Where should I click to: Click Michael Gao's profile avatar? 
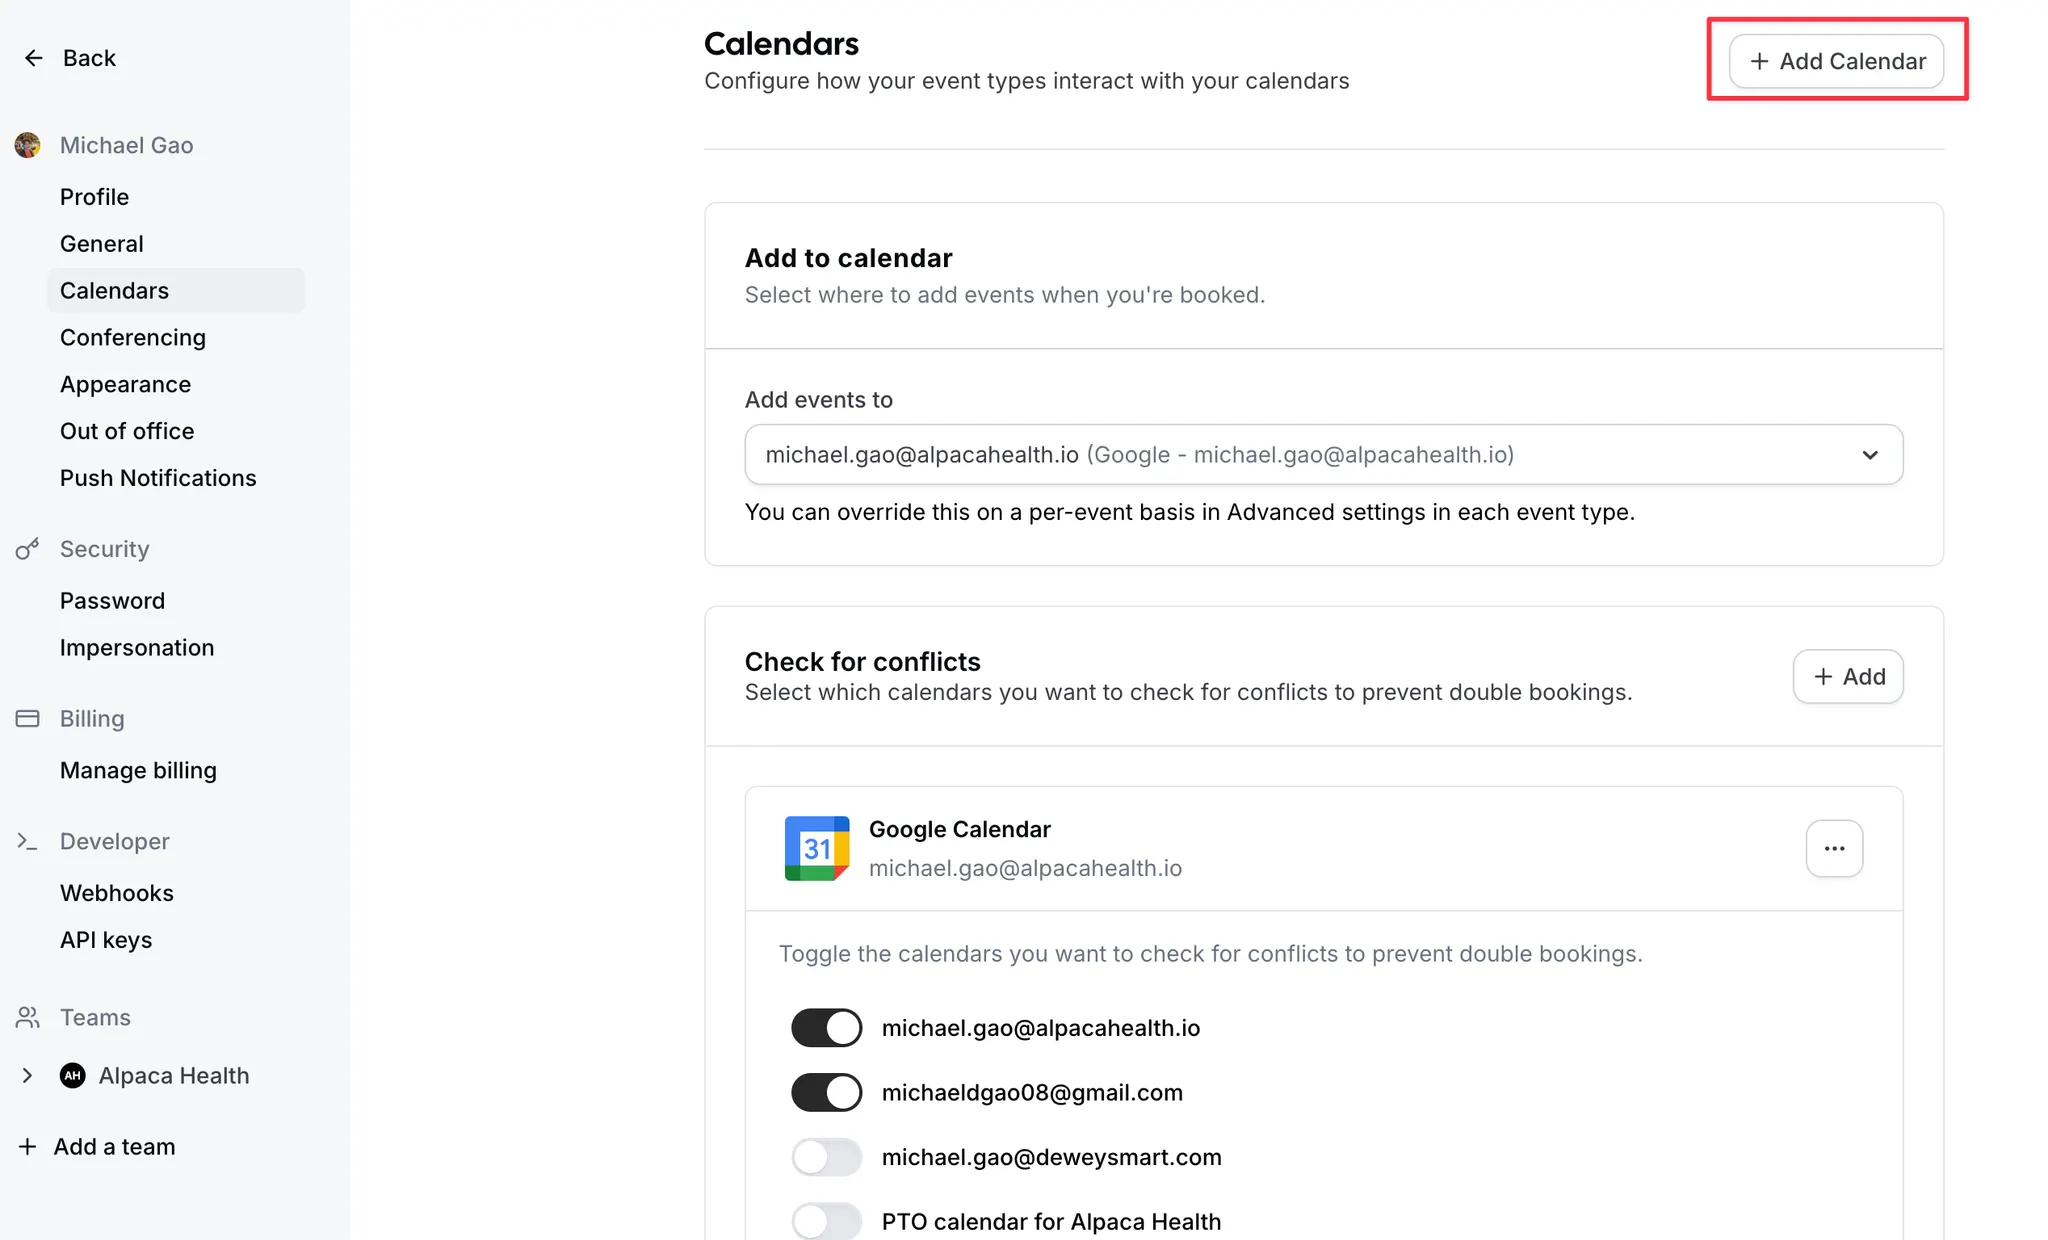tap(28, 145)
